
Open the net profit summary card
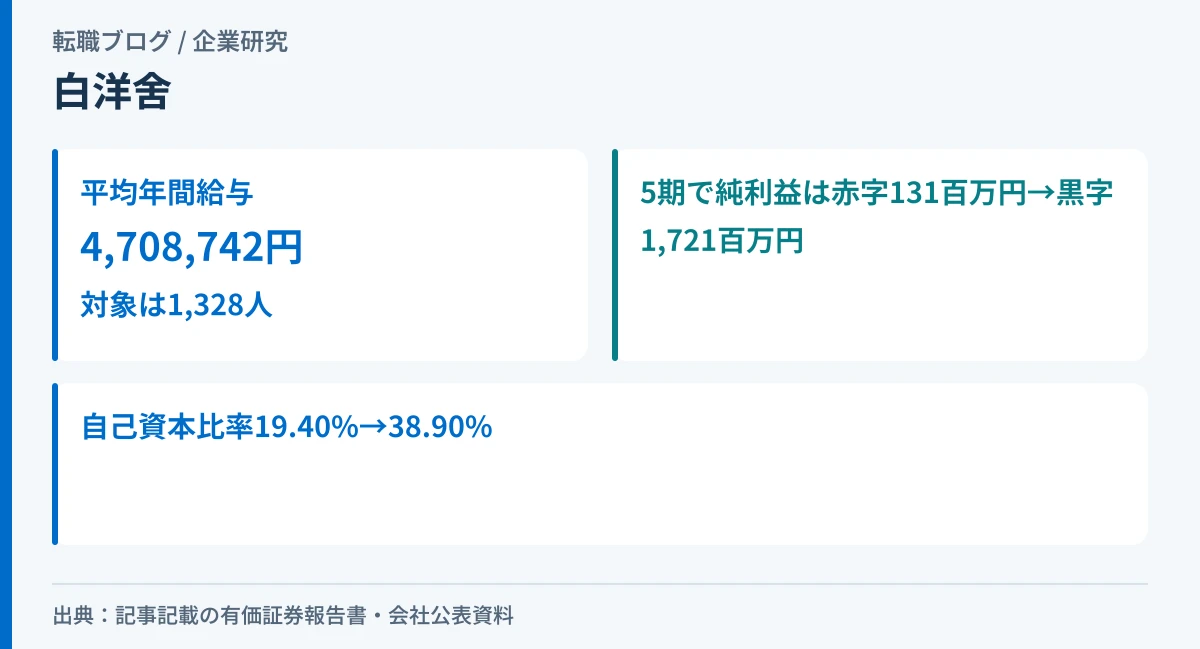point(880,255)
